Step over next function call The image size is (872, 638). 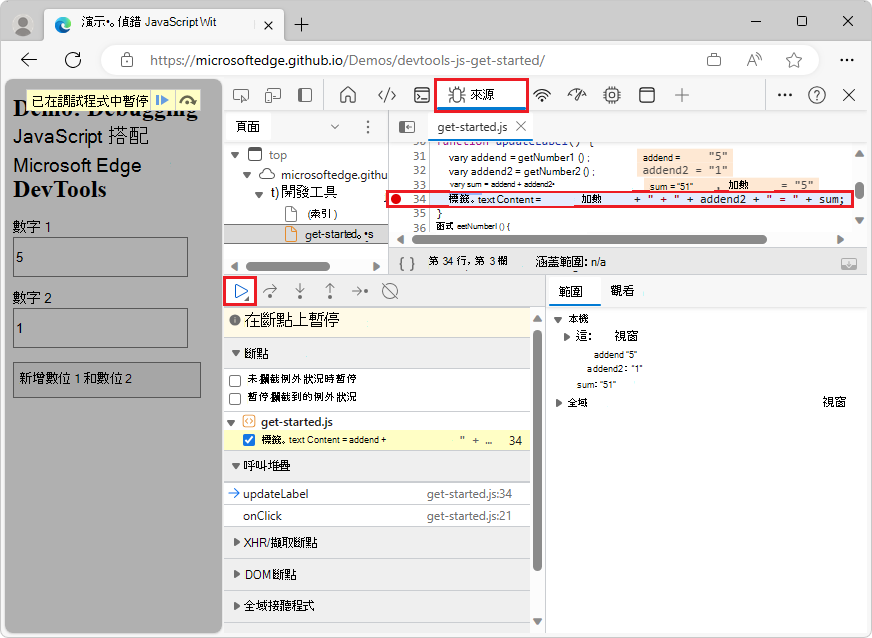point(269,292)
